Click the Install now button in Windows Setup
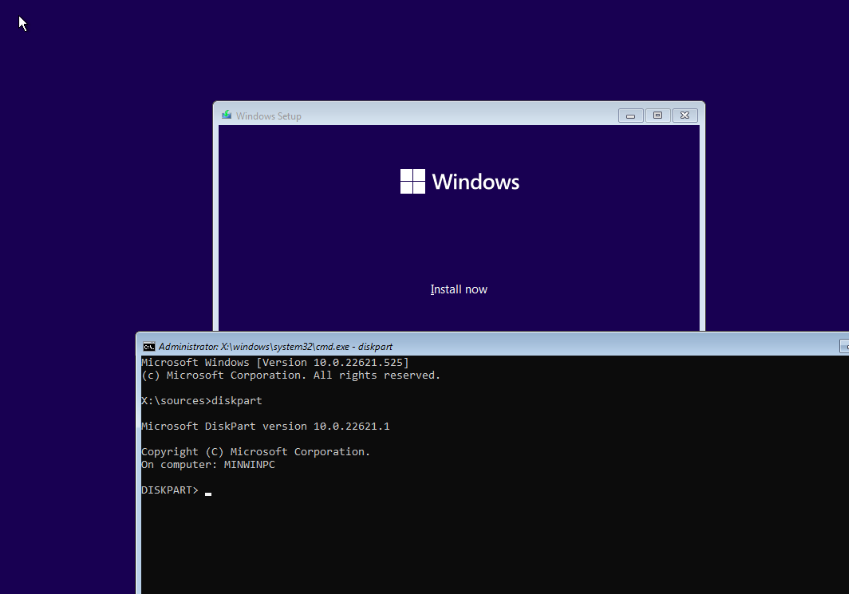This screenshot has height=594, width=849. [x=459, y=290]
